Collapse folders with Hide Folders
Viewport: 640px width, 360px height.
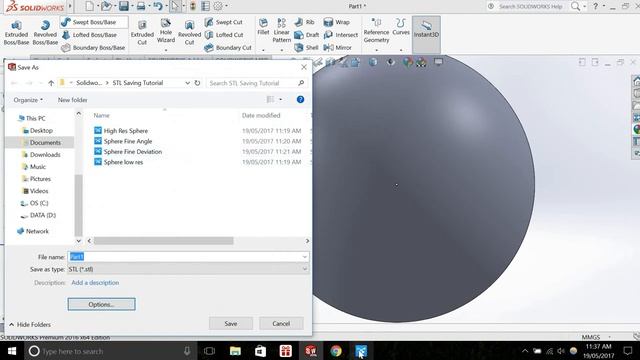(x=30, y=324)
